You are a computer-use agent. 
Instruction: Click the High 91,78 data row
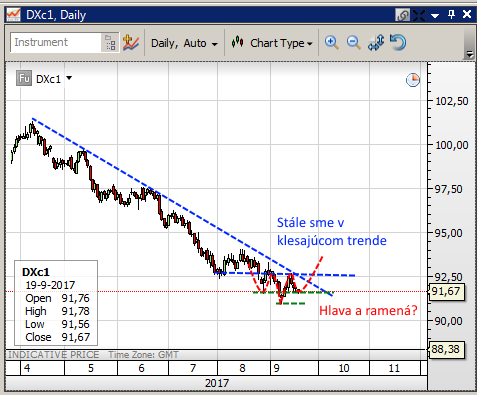coord(57,311)
